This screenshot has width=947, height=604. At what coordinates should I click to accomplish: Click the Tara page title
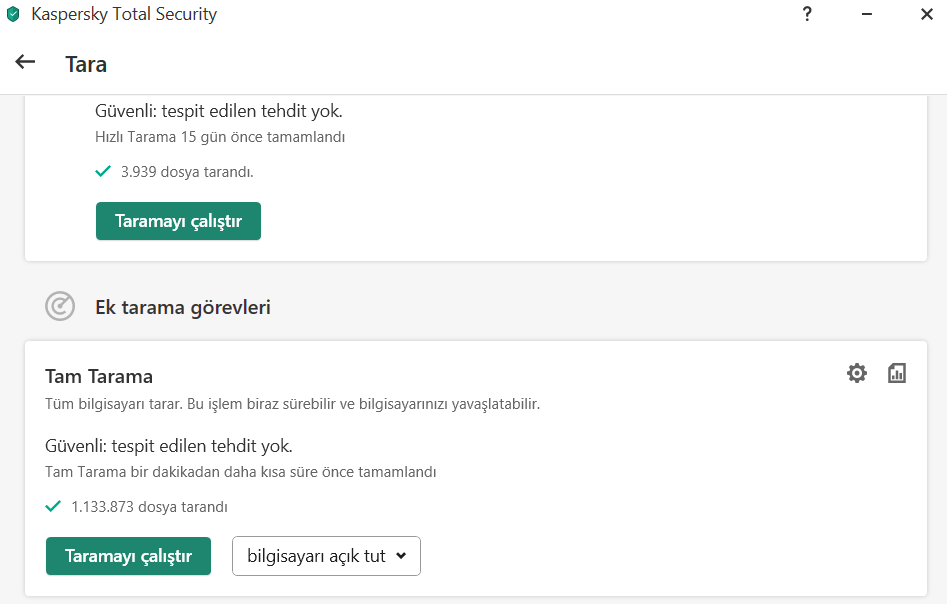86,64
